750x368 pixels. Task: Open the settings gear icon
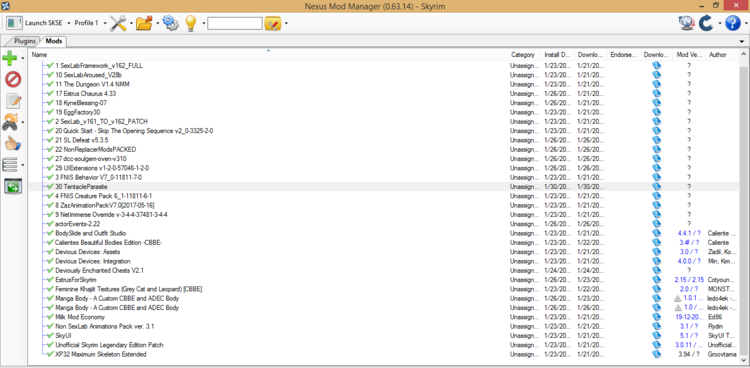pos(170,22)
